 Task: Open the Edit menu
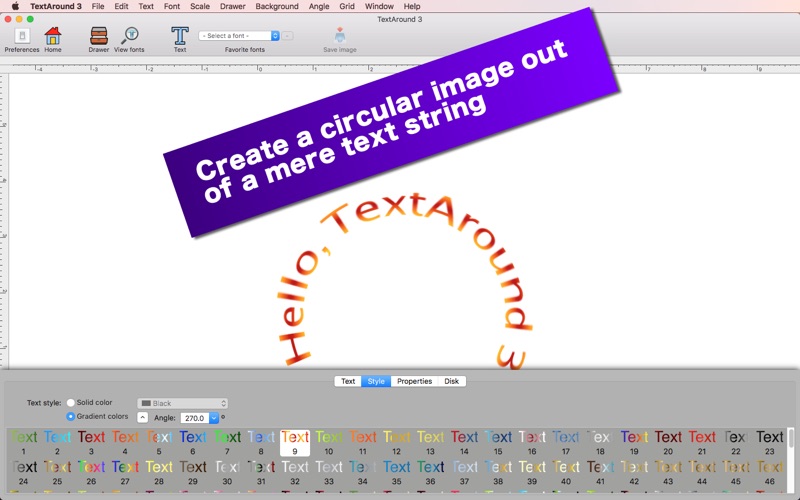(121, 6)
